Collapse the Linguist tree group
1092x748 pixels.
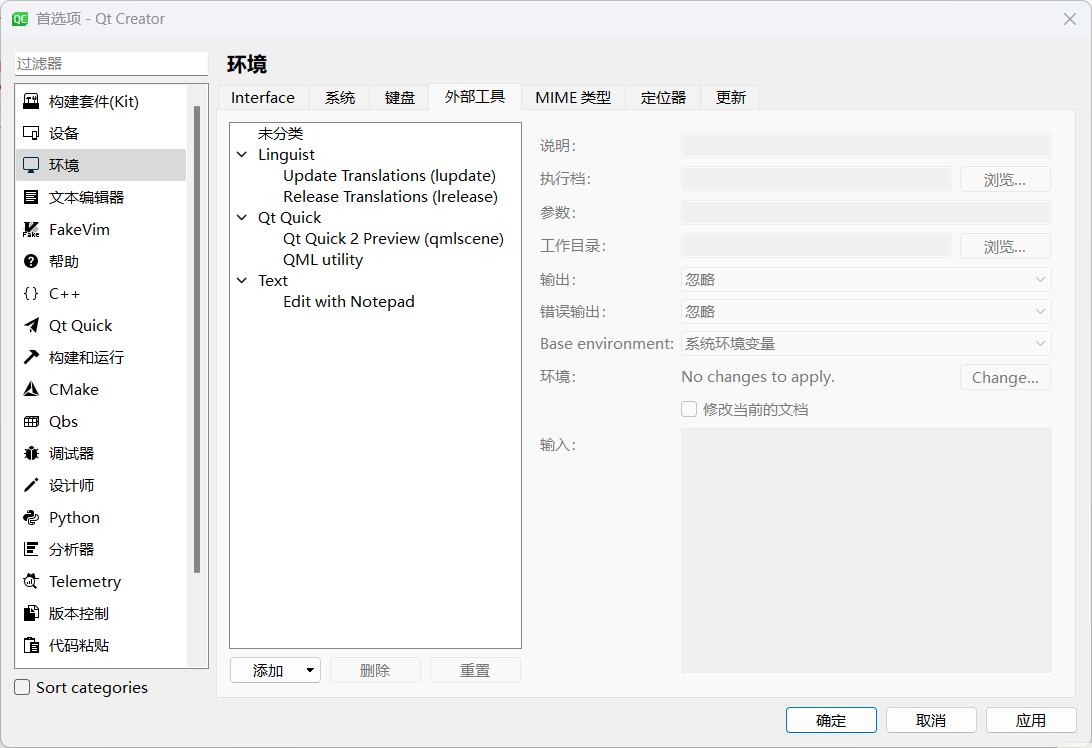coord(242,155)
